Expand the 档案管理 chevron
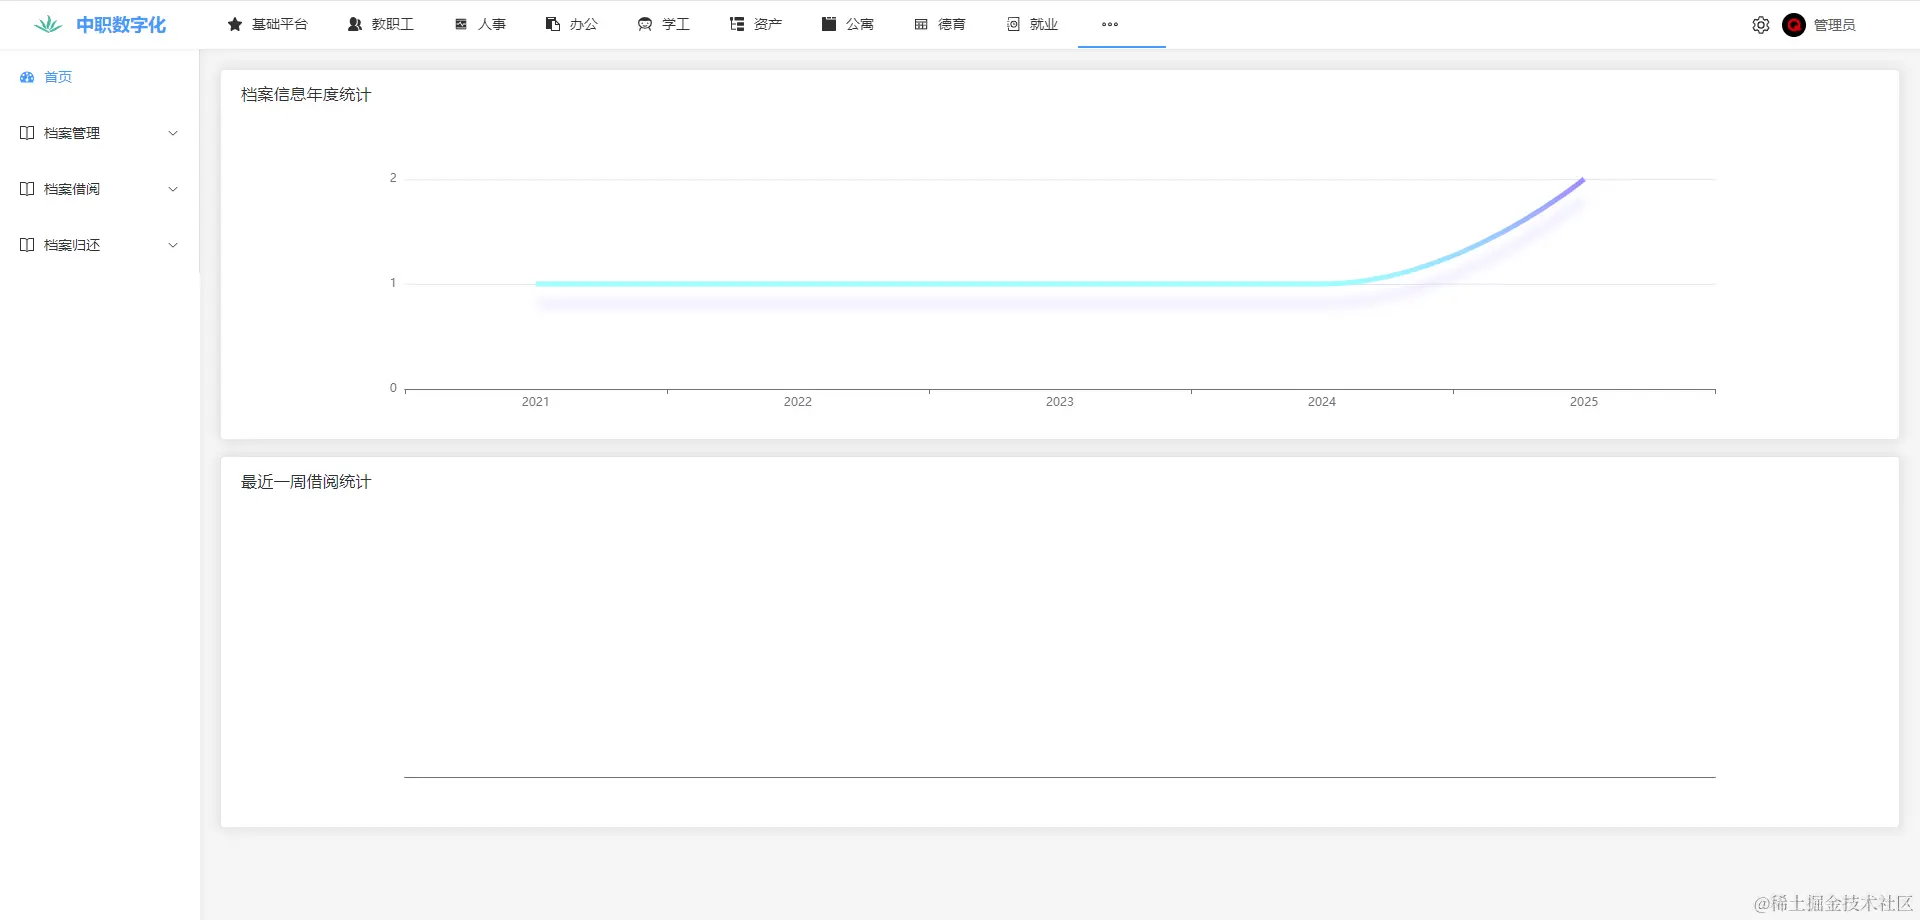The height and width of the screenshot is (920, 1920). pos(173,133)
